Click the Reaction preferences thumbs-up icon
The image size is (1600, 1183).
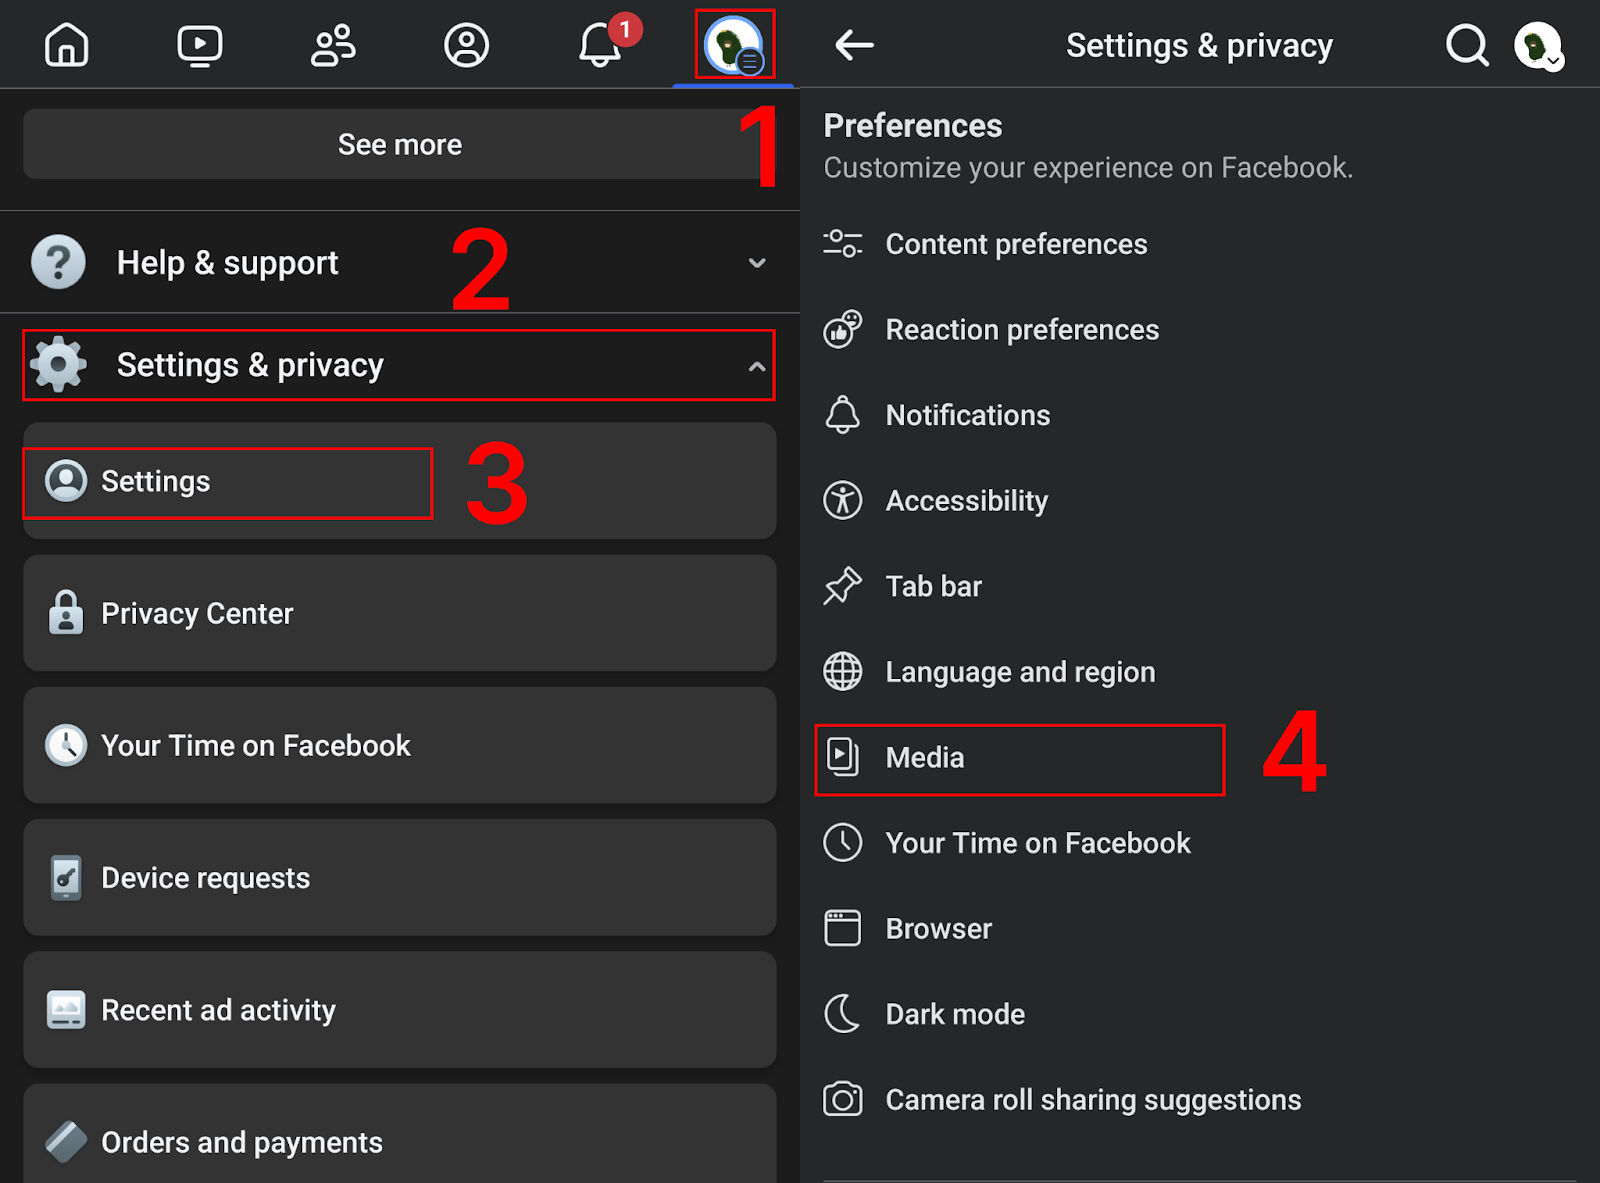pyautogui.click(x=842, y=329)
